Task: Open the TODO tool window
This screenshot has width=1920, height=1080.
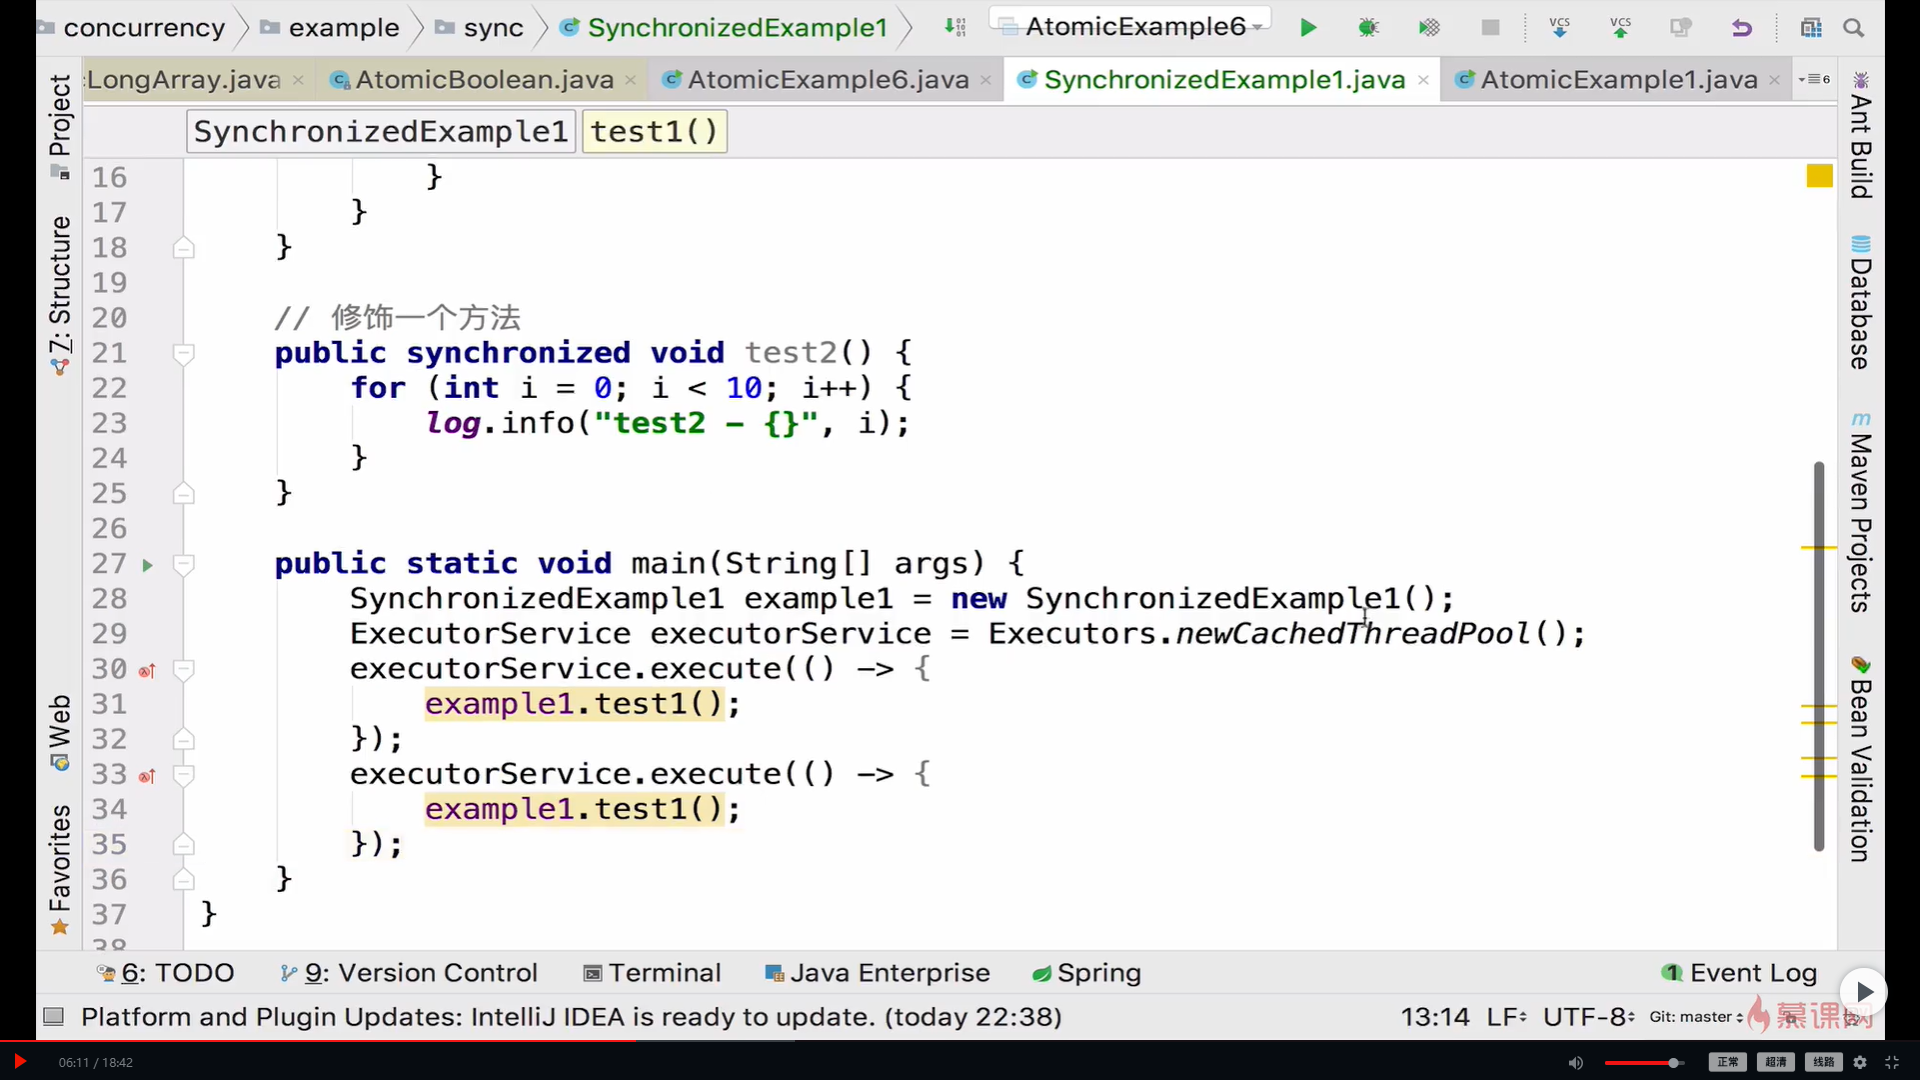Action: click(165, 973)
